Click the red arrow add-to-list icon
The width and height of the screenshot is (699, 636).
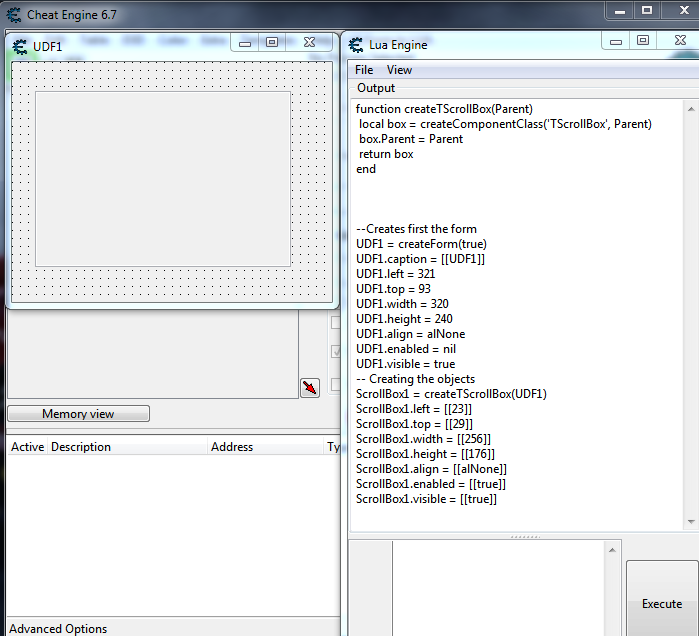point(309,387)
